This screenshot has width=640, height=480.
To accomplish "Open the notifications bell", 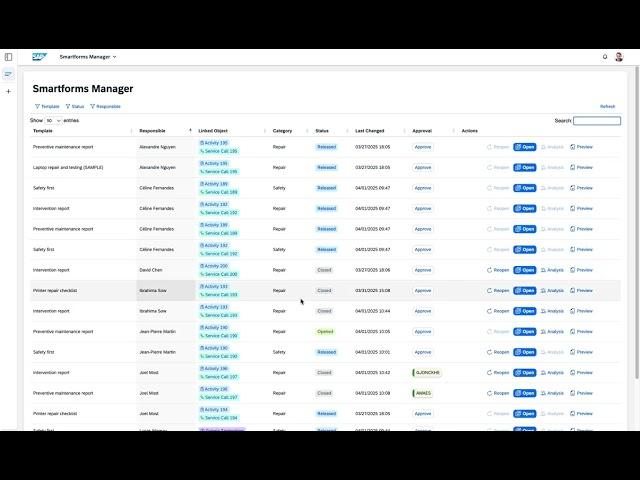I will [x=605, y=57].
